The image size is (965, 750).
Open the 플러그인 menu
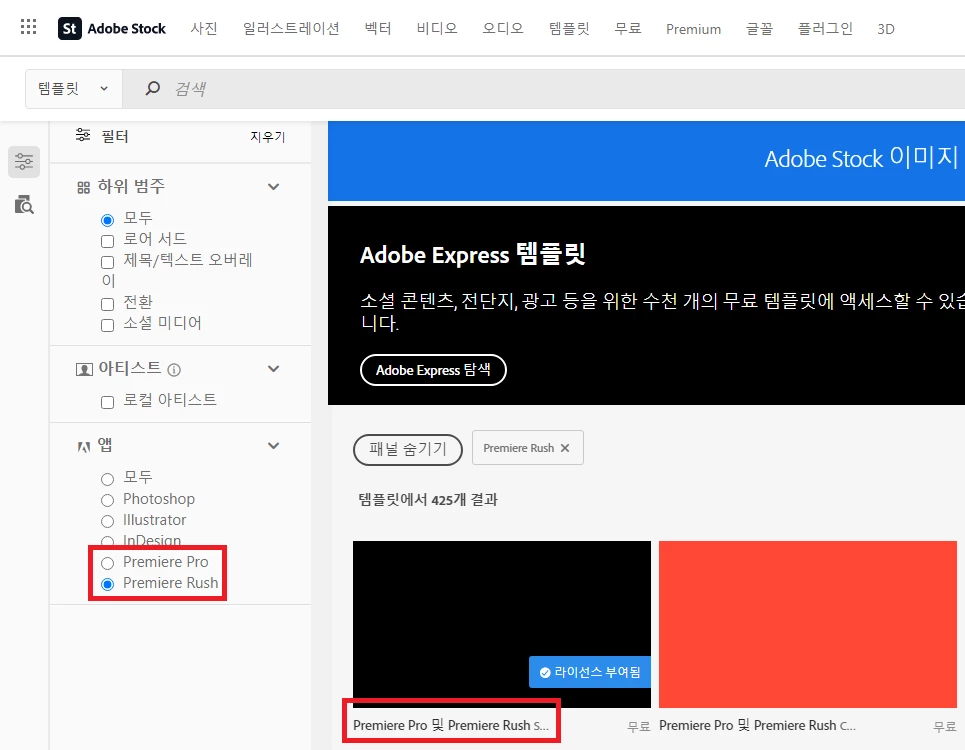click(x=825, y=28)
